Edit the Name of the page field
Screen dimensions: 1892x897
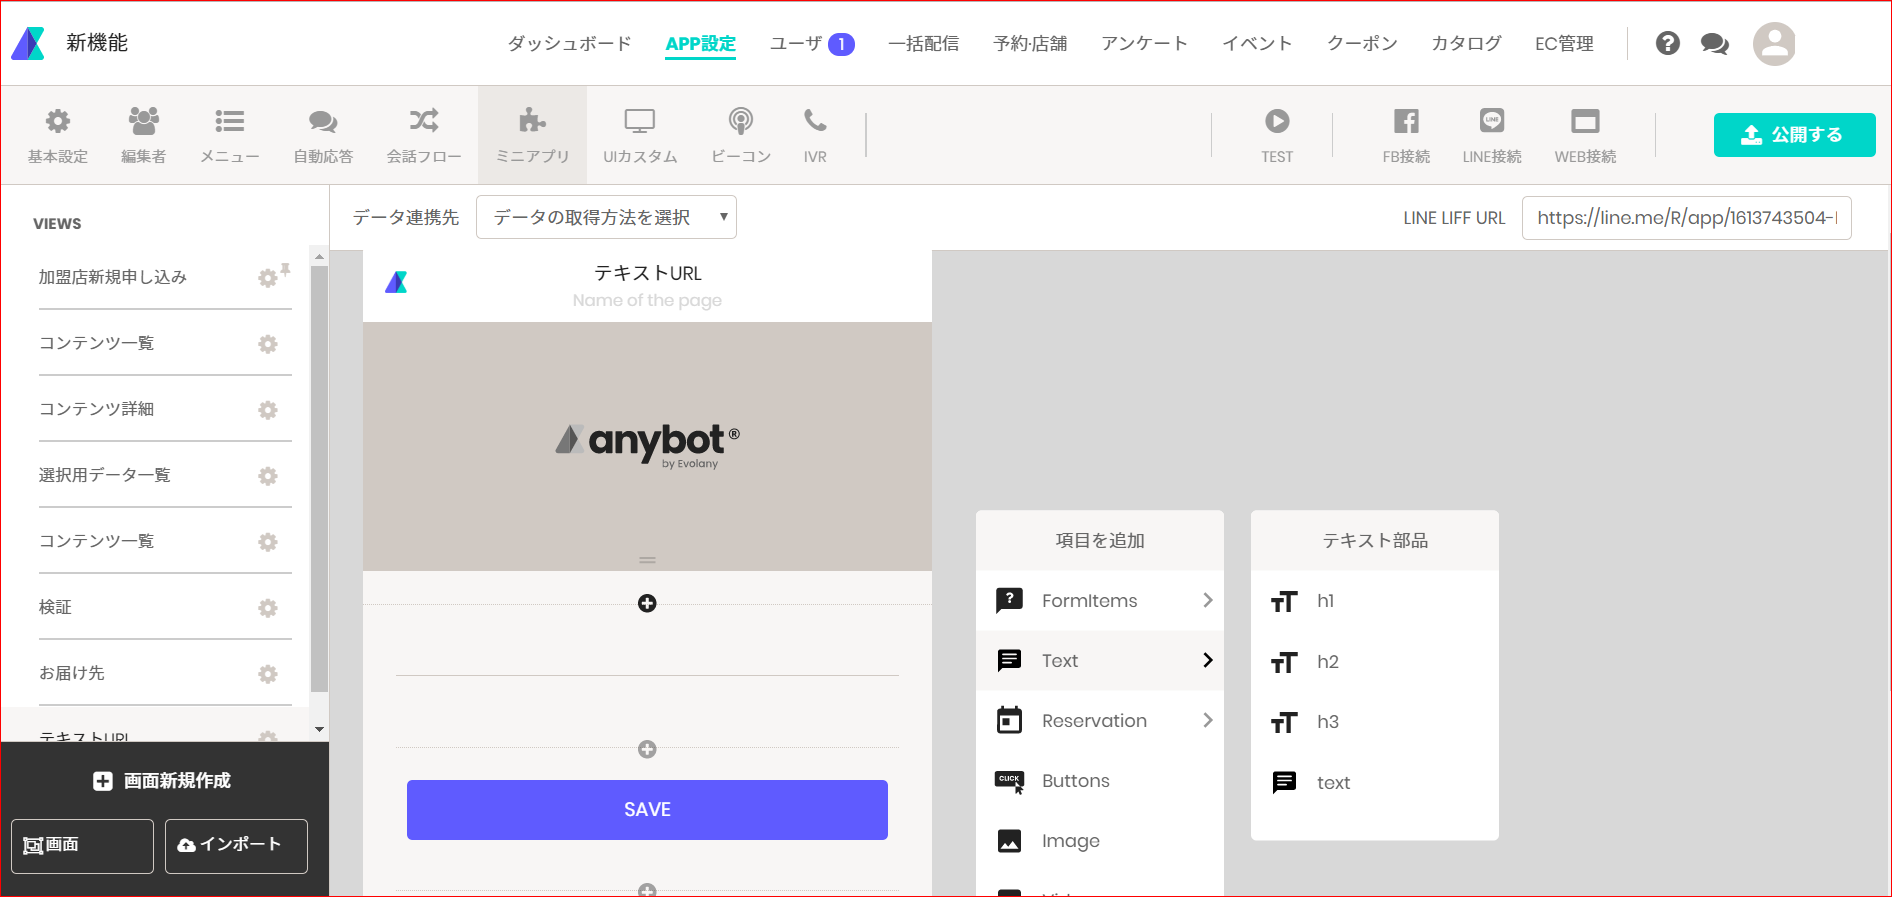[x=647, y=300]
